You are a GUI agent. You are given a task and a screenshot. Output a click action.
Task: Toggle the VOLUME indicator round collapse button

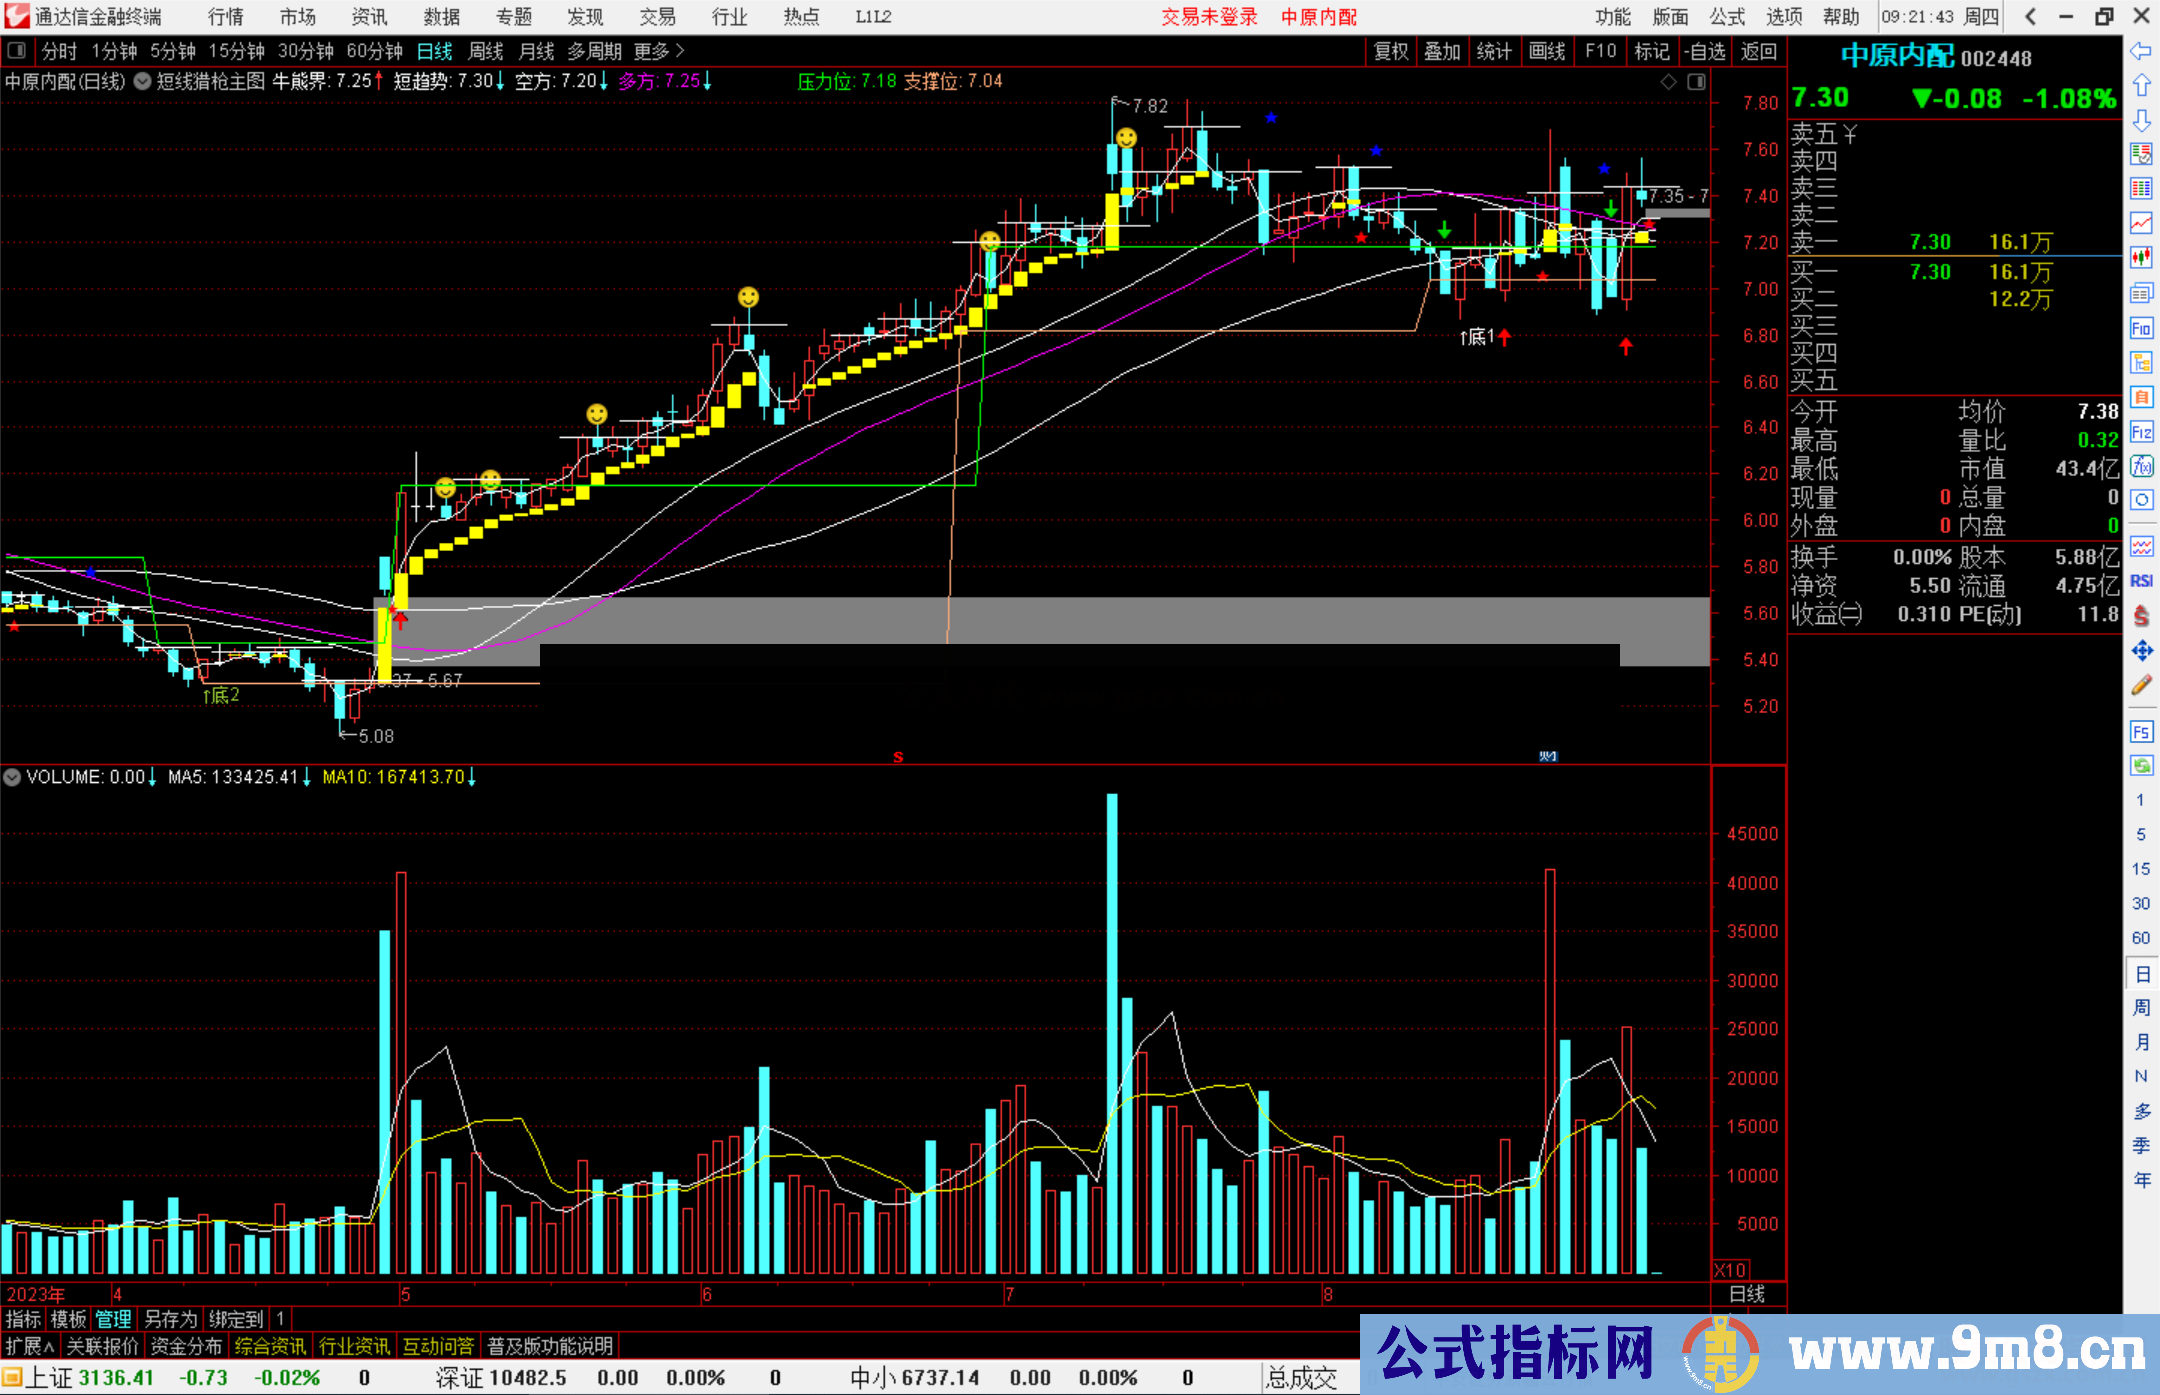pos(13,777)
